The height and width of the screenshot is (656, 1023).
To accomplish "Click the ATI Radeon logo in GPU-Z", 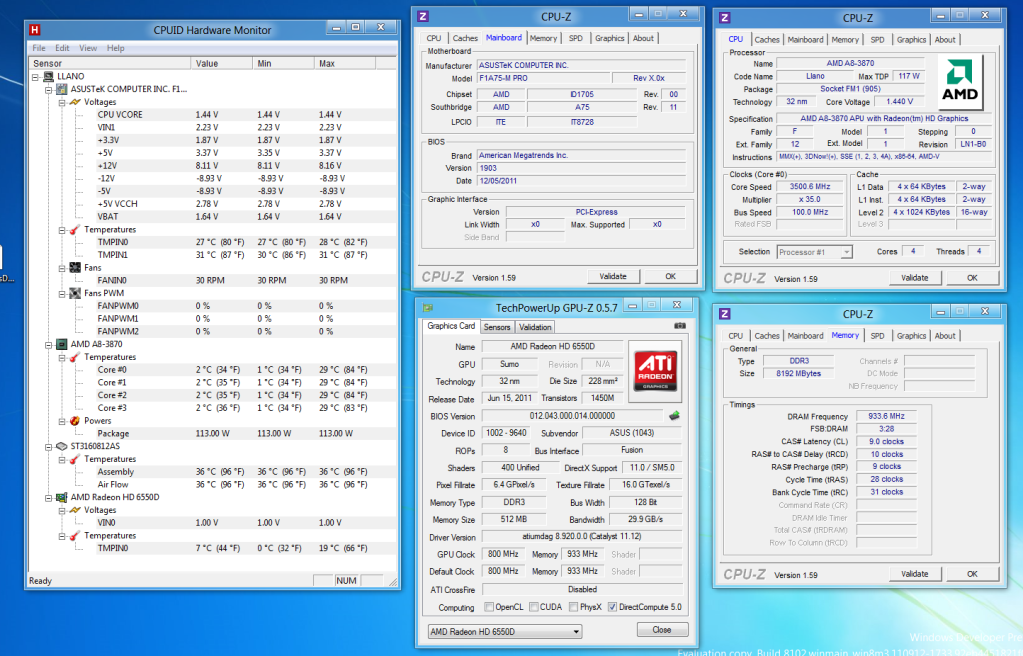I will 655,371.
